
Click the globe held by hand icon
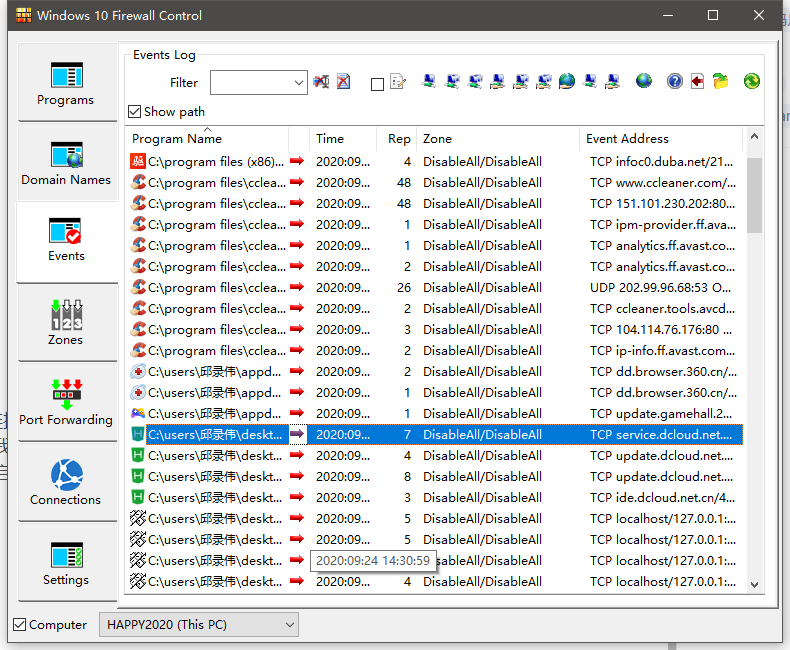[x=566, y=81]
